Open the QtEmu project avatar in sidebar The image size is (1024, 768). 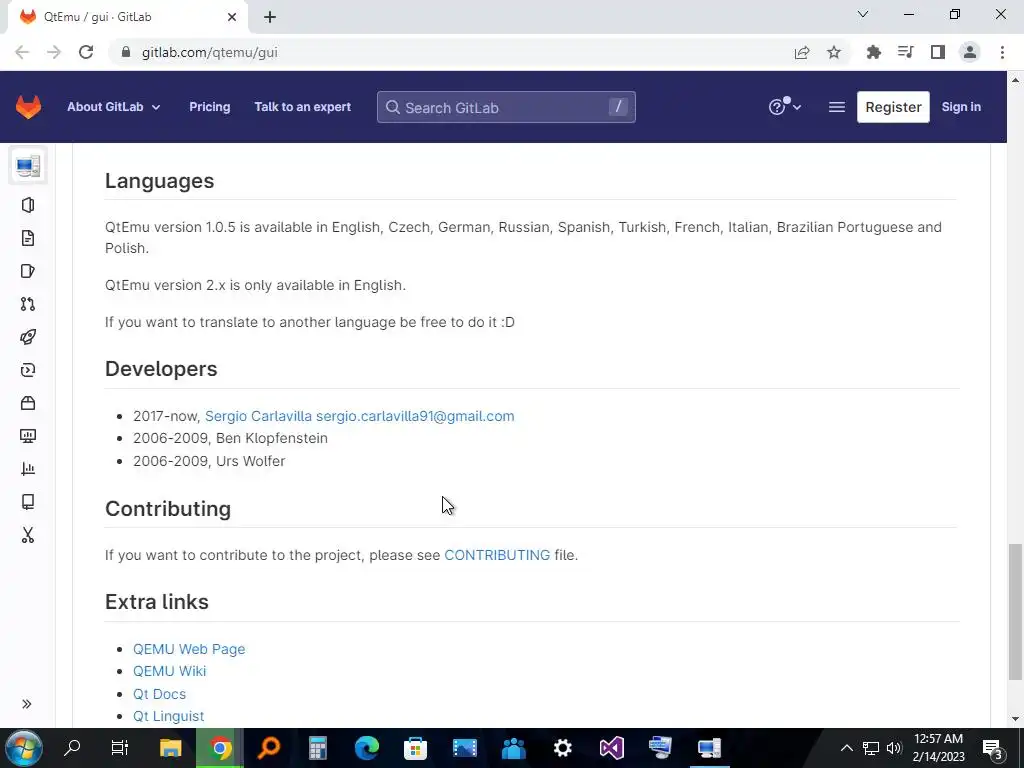pyautogui.click(x=28, y=167)
